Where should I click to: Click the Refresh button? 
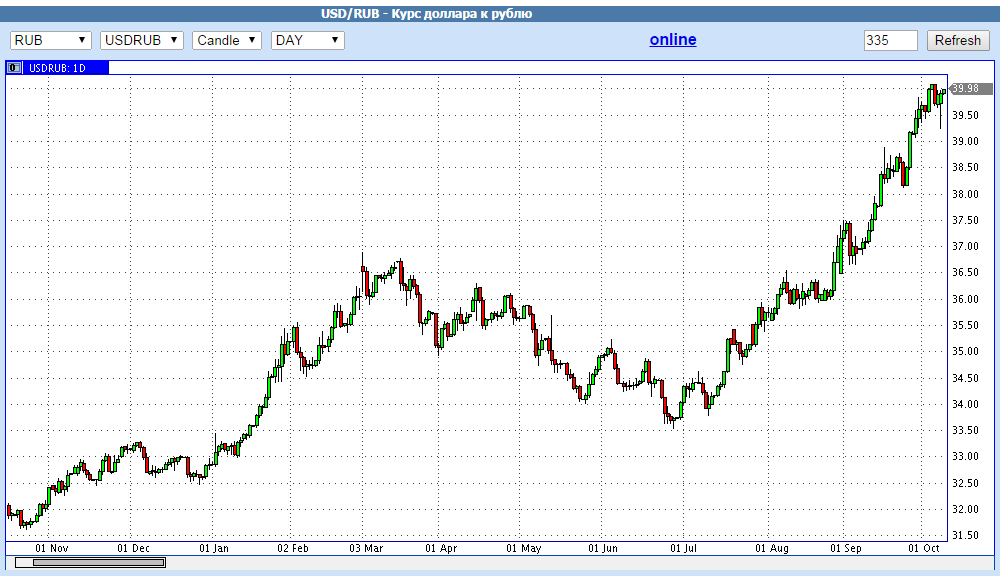958,40
